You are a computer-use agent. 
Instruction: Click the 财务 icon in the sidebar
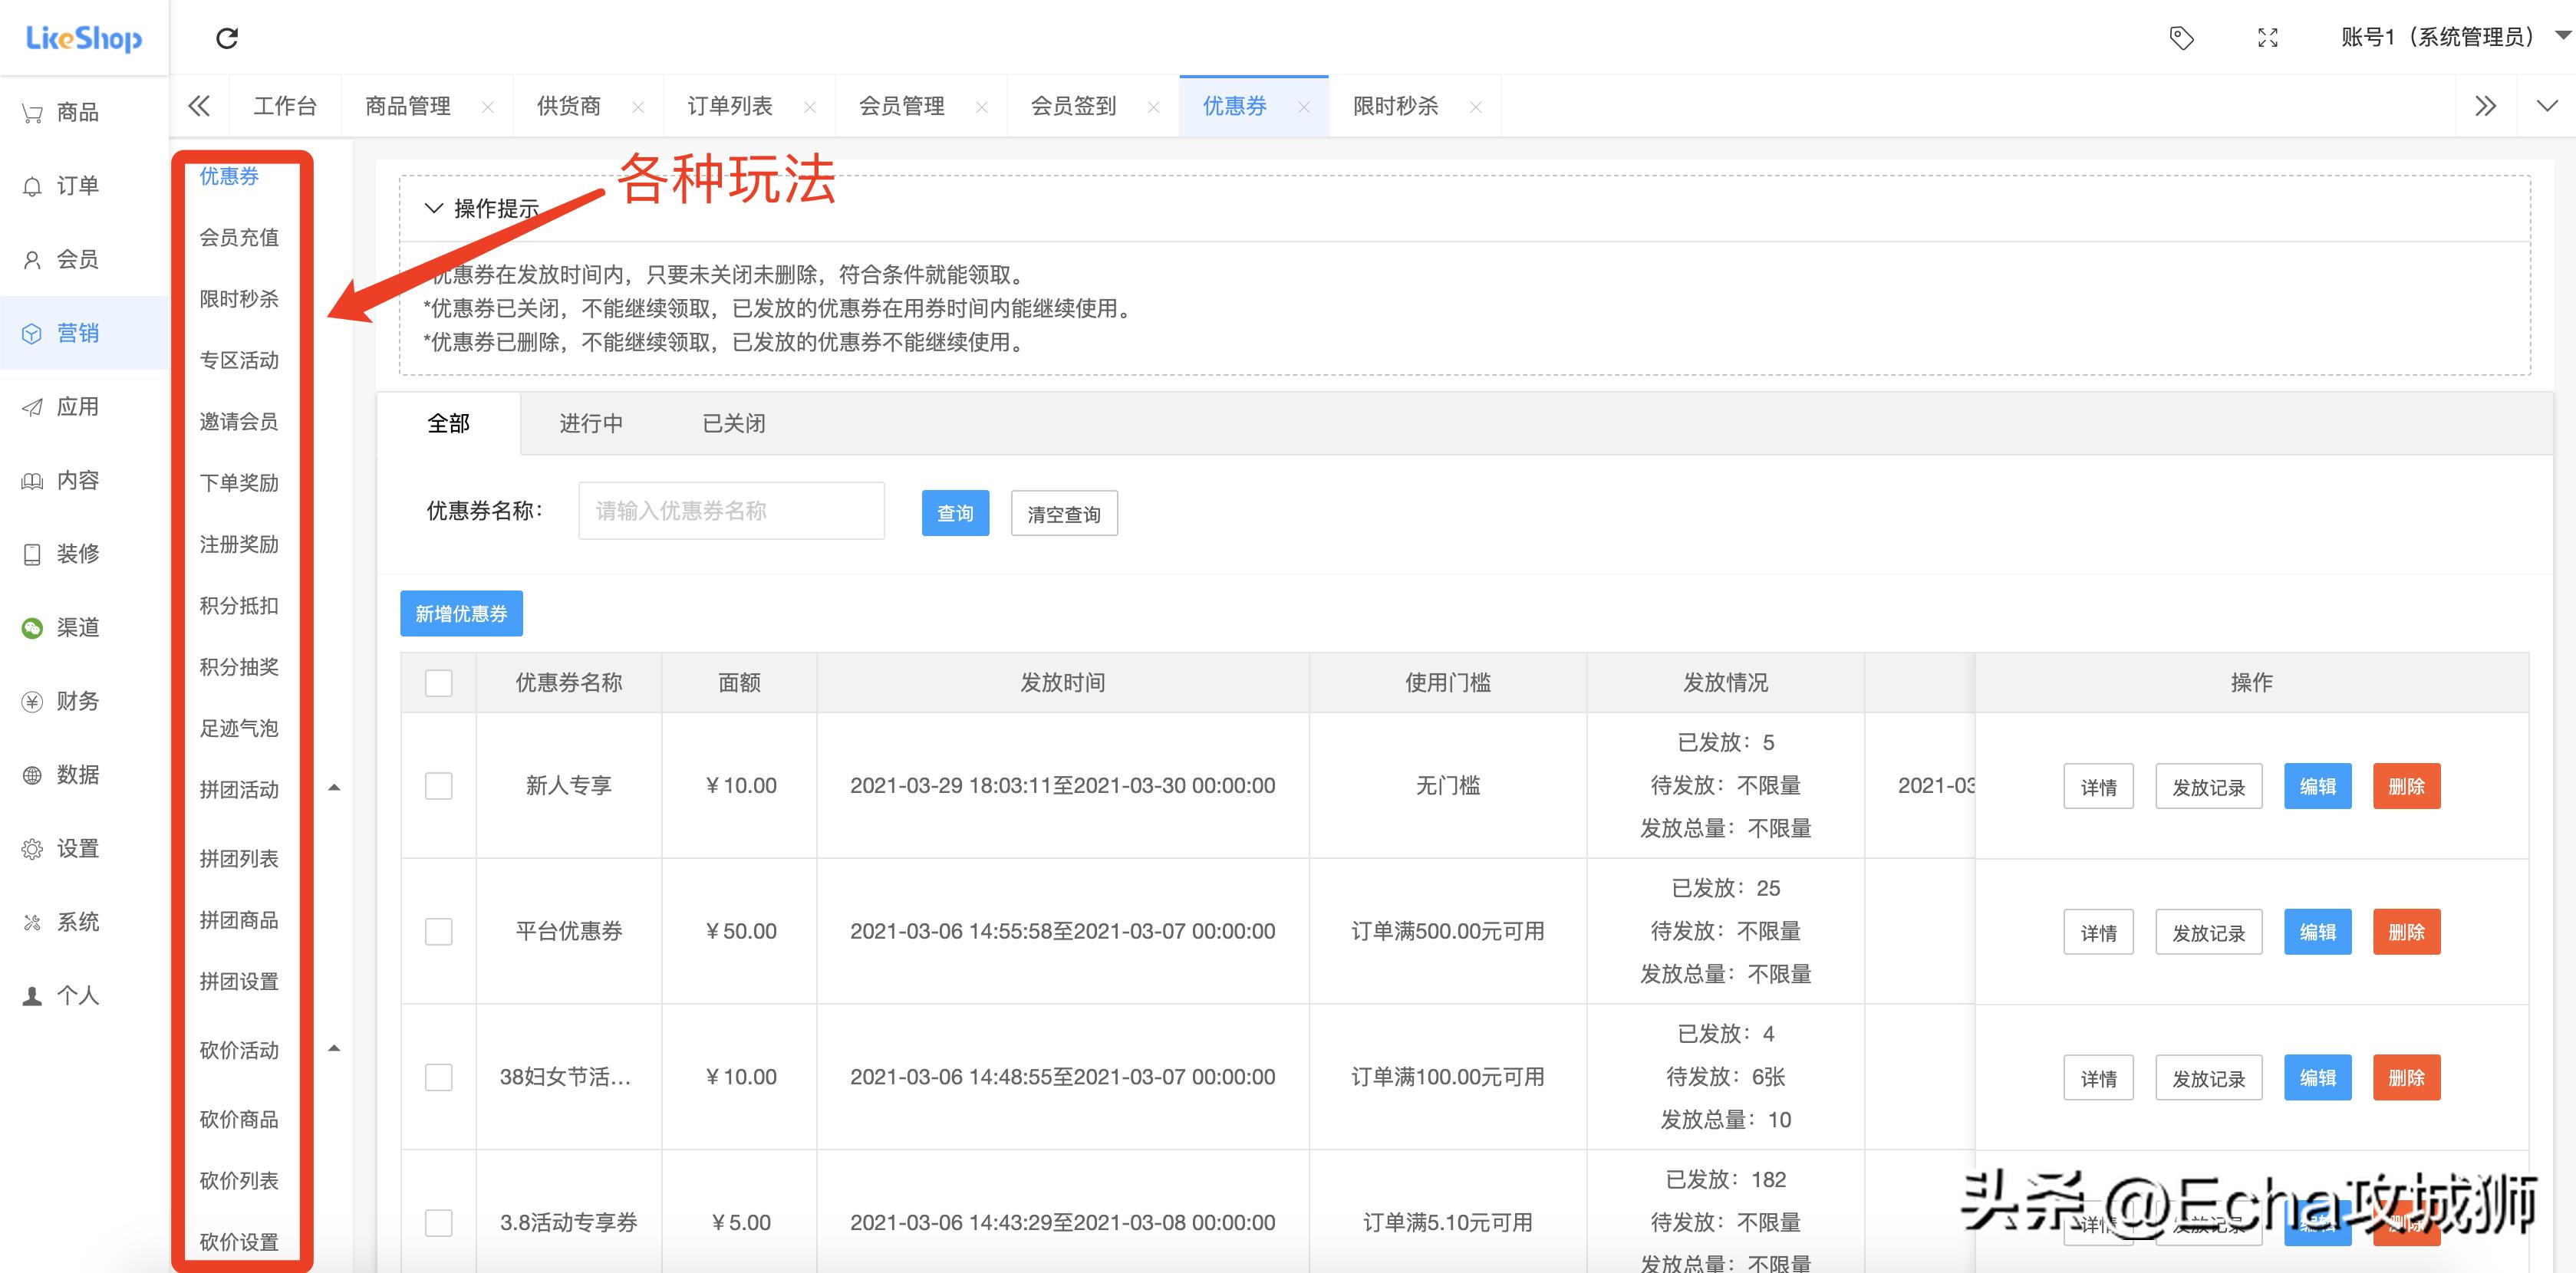point(62,700)
